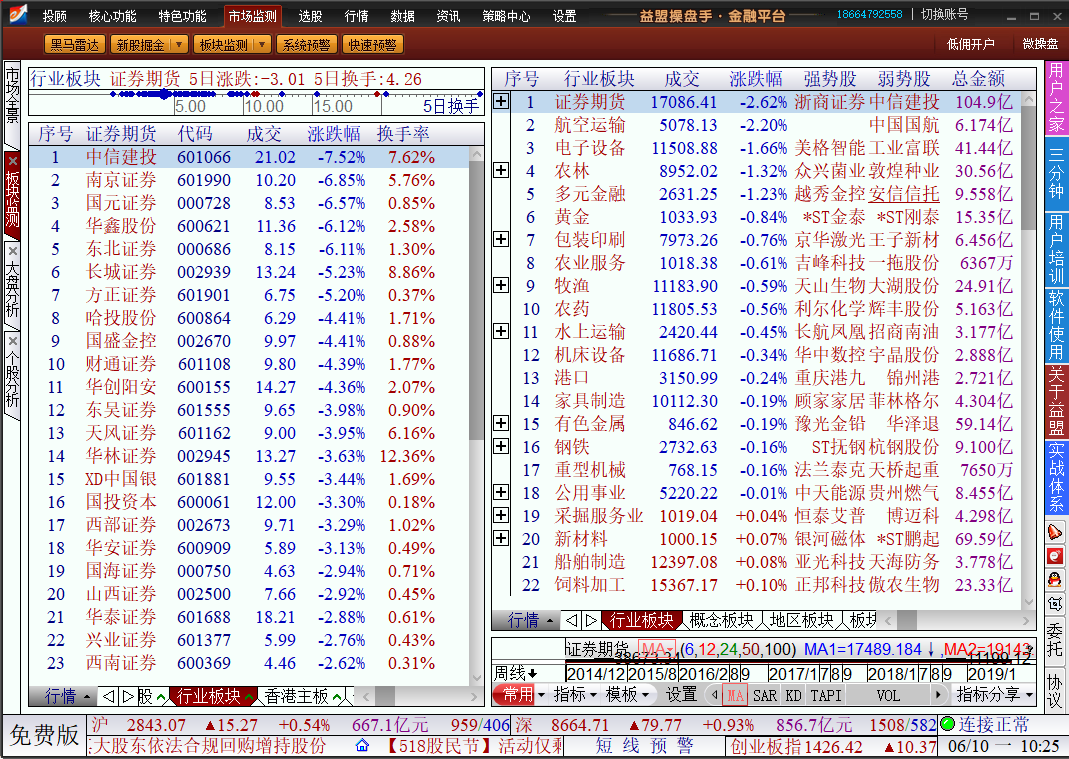
Task: Expand the 新材料 sector row
Action: [501, 538]
